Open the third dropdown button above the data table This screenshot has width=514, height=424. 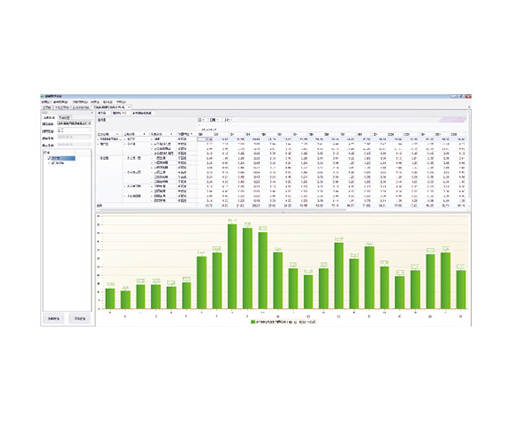click(x=228, y=120)
